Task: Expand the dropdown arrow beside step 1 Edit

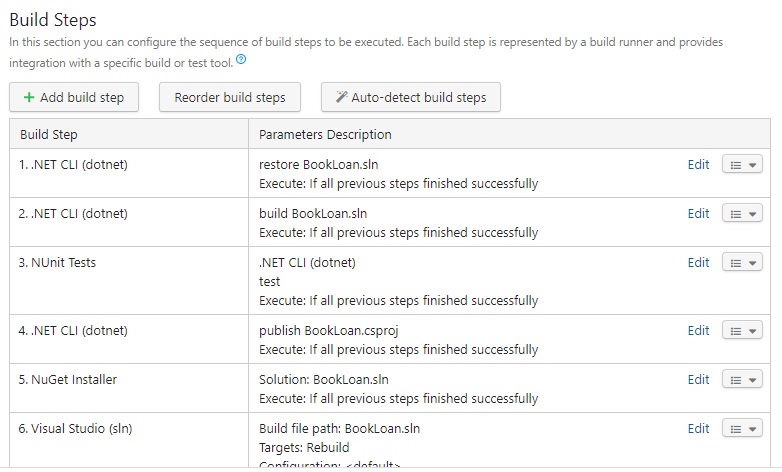Action: 753,165
